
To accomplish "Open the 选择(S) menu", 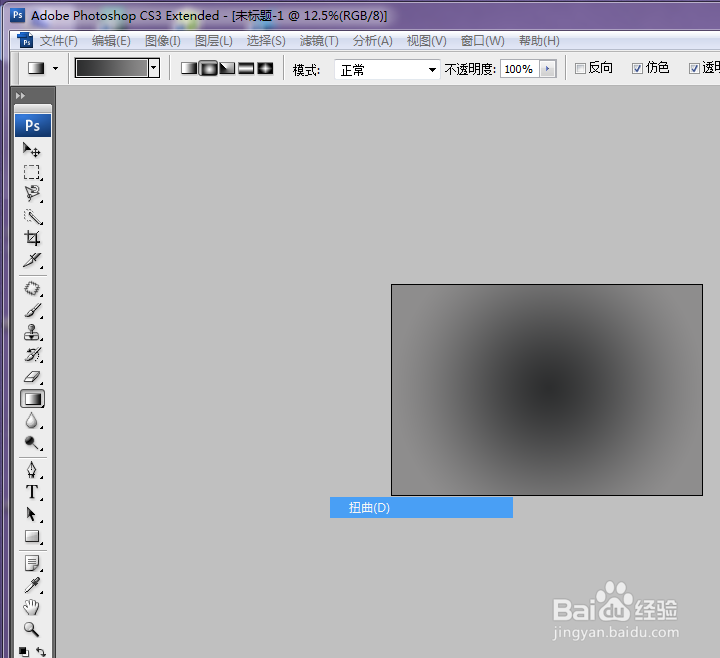I will (x=266, y=41).
